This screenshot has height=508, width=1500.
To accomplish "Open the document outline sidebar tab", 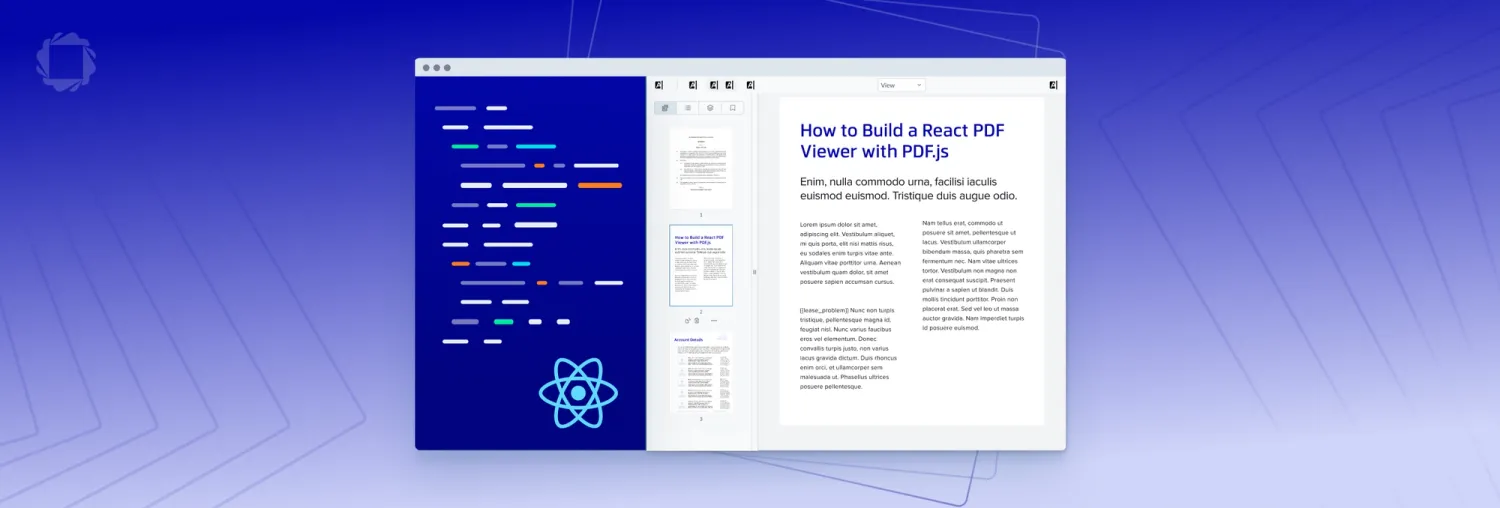I will [688, 108].
